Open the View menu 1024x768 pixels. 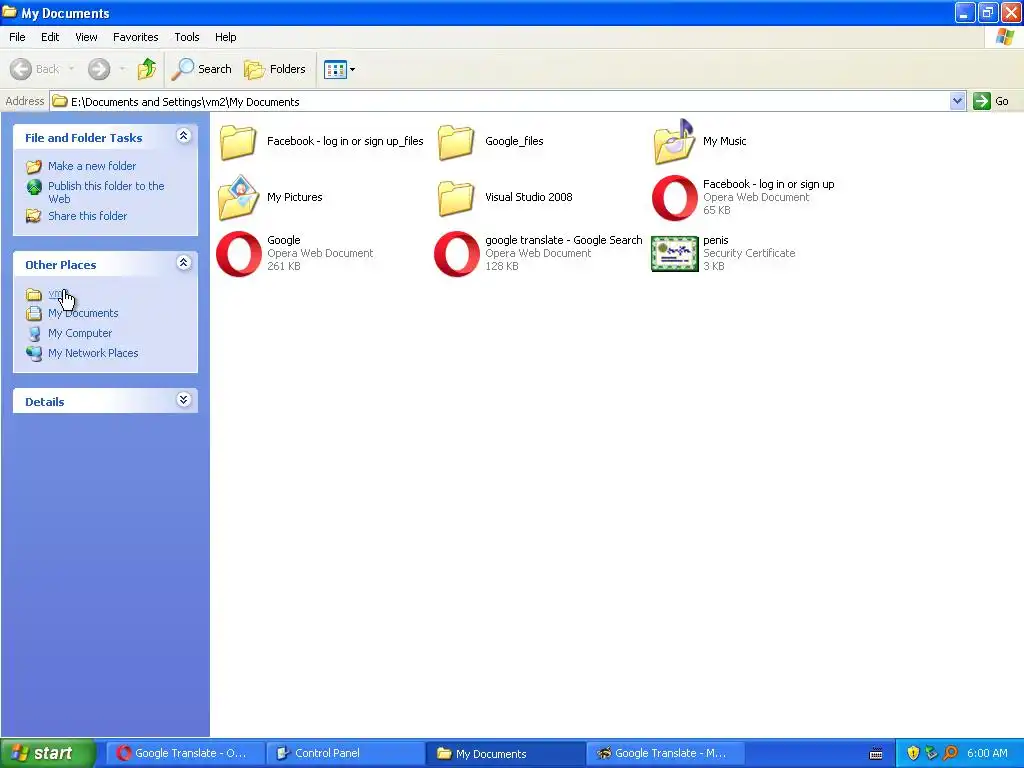[86, 37]
